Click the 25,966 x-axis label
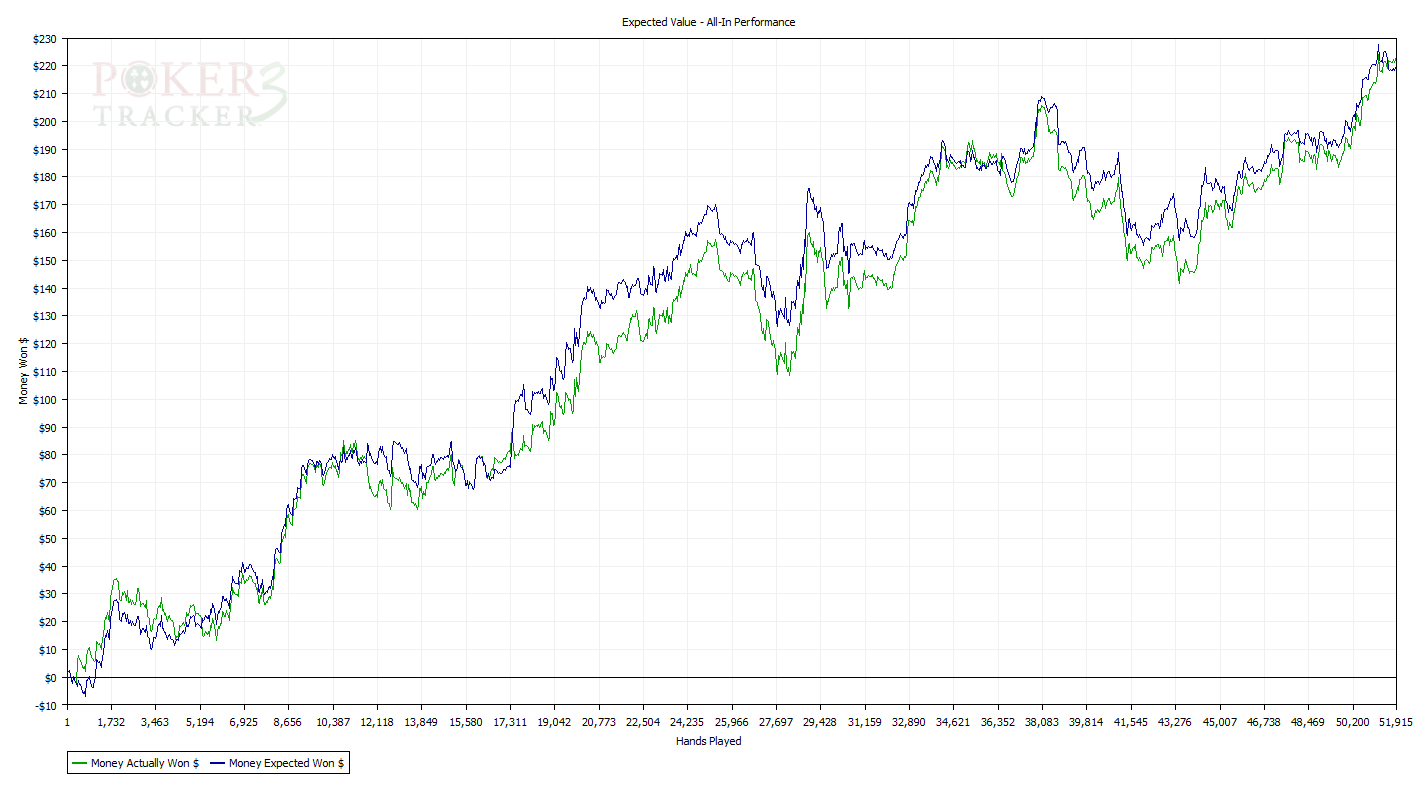The height and width of the screenshot is (790, 1420). (731, 721)
